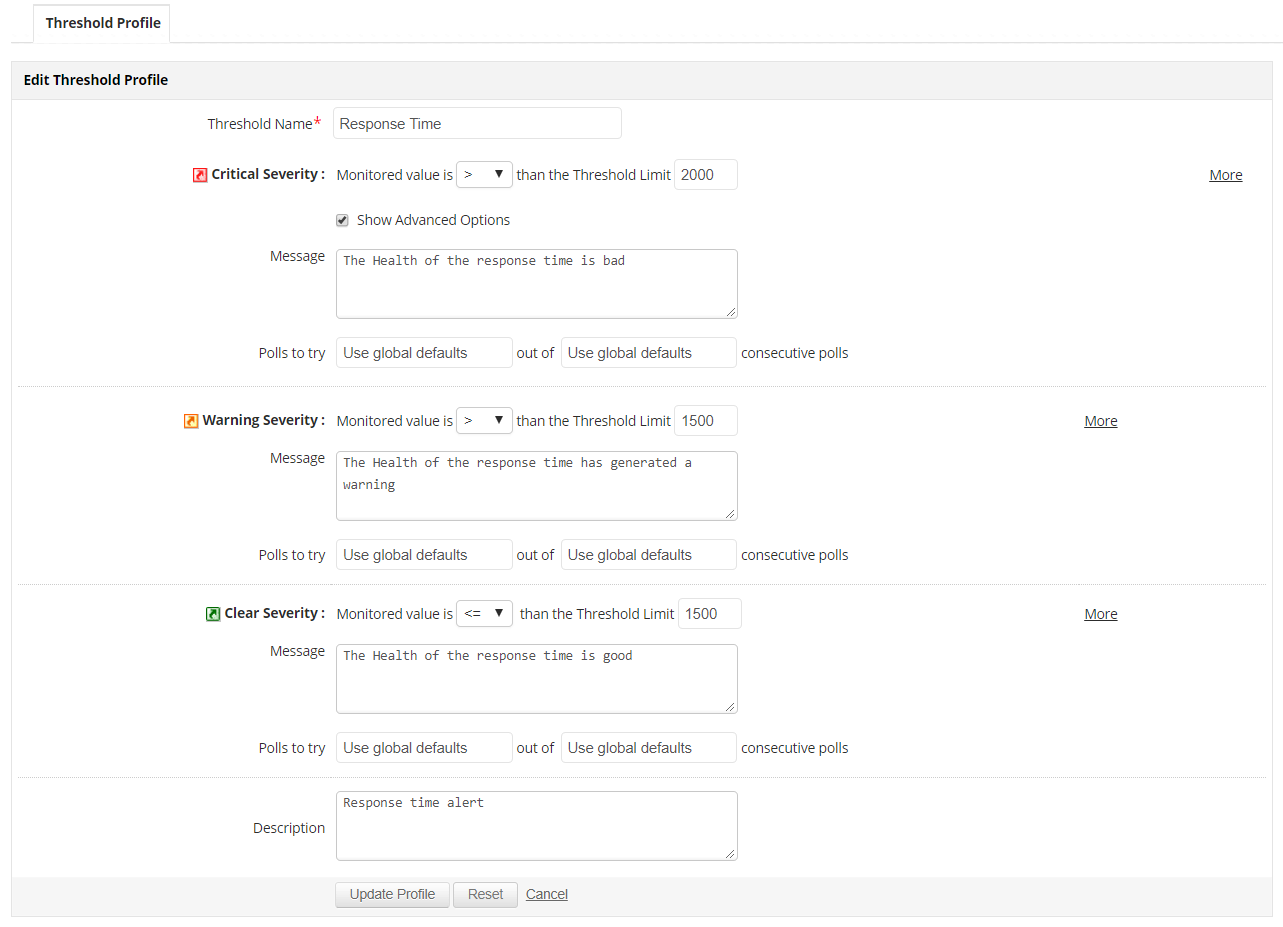1283x927 pixels.
Task: Focus the Threshold Name input field
Action: (x=477, y=124)
